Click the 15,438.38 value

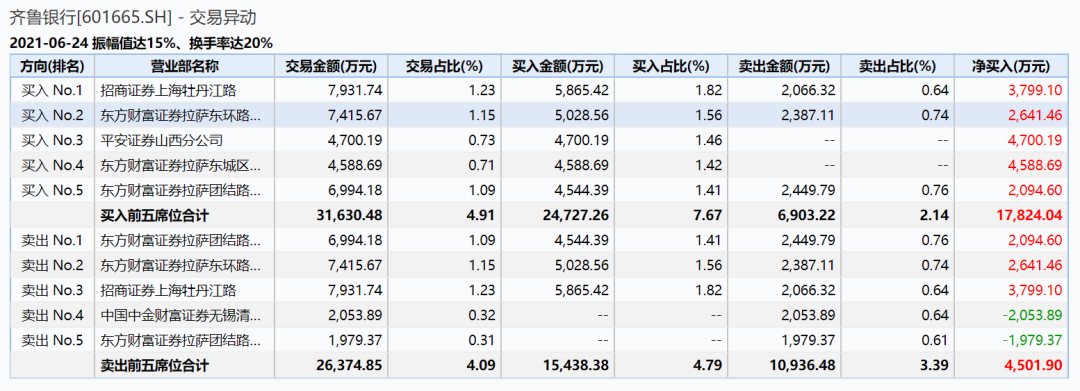[x=577, y=366]
